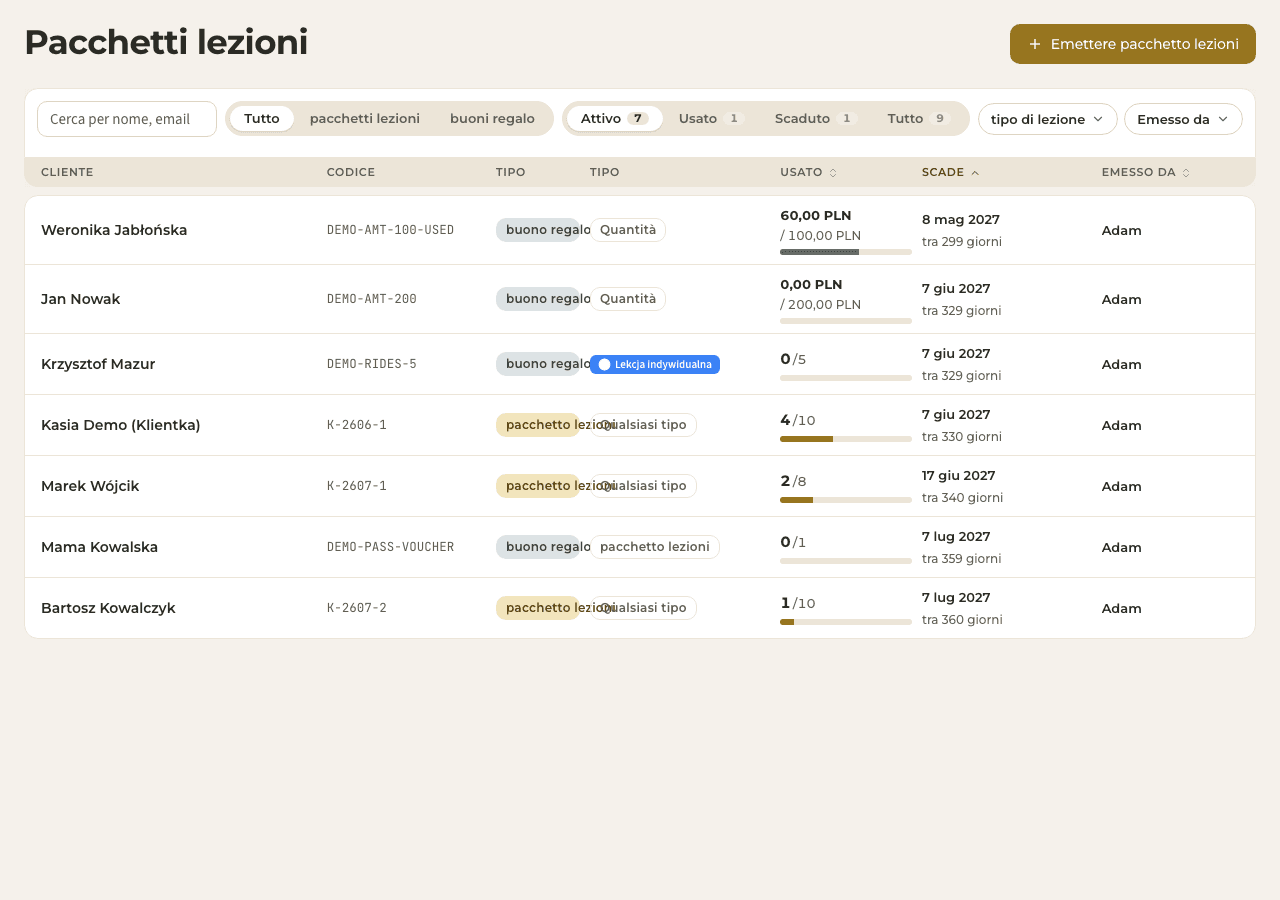This screenshot has height=900, width=1280.
Task: Click the CODICE column header
Action: pyautogui.click(x=351, y=172)
